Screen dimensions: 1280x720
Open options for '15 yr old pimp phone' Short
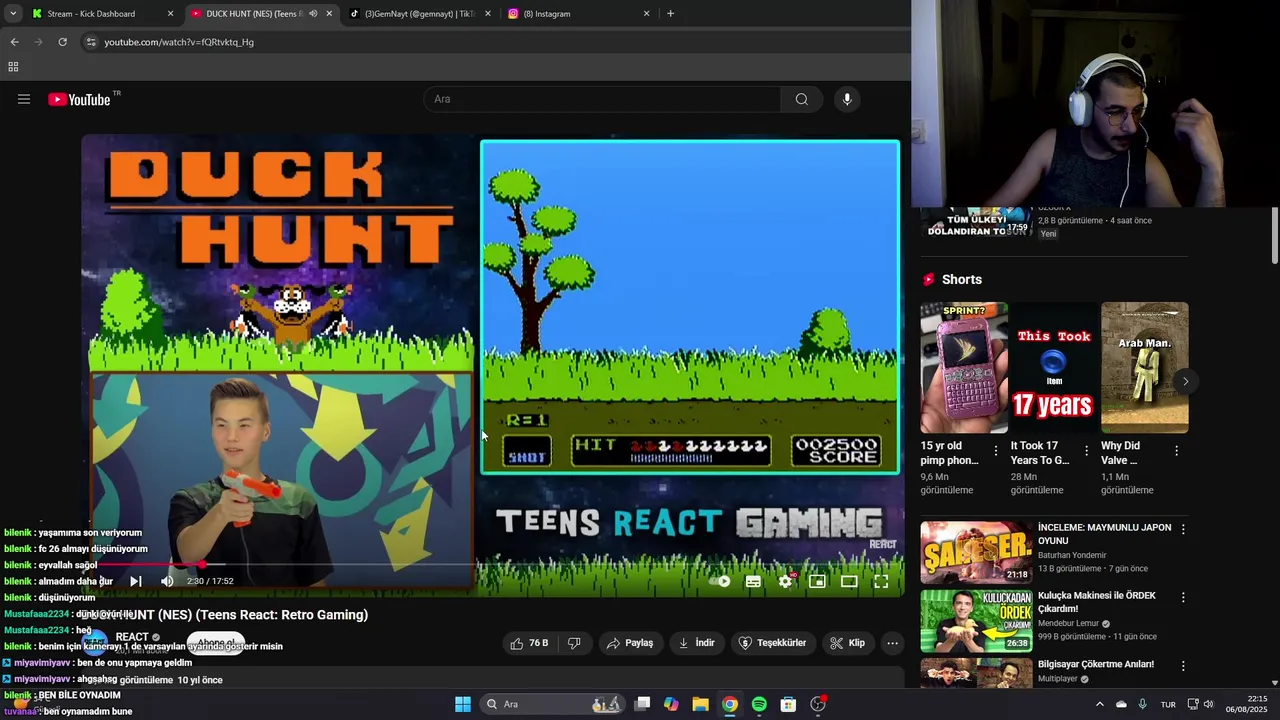995,451
